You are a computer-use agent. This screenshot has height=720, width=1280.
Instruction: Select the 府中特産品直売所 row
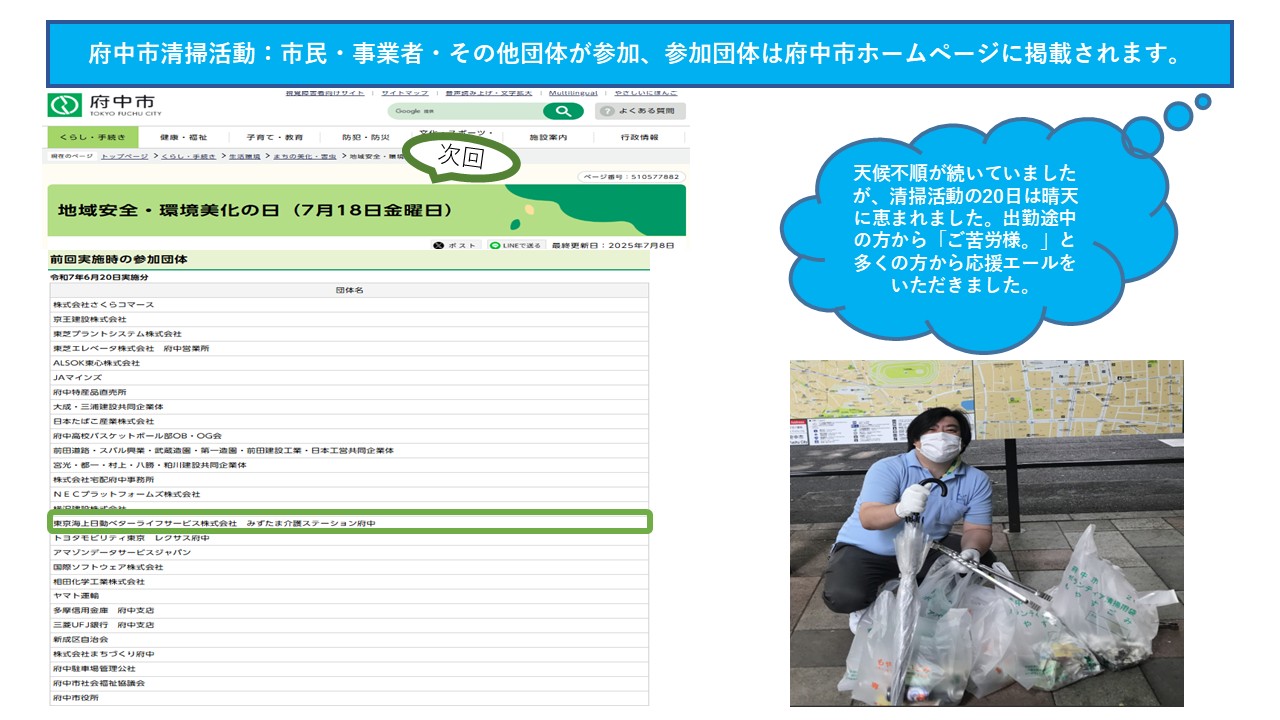350,392
